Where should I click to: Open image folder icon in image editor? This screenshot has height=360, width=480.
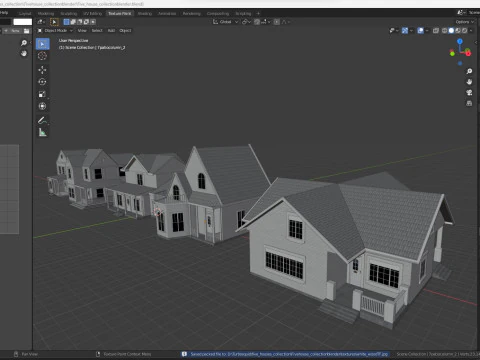click(26, 31)
